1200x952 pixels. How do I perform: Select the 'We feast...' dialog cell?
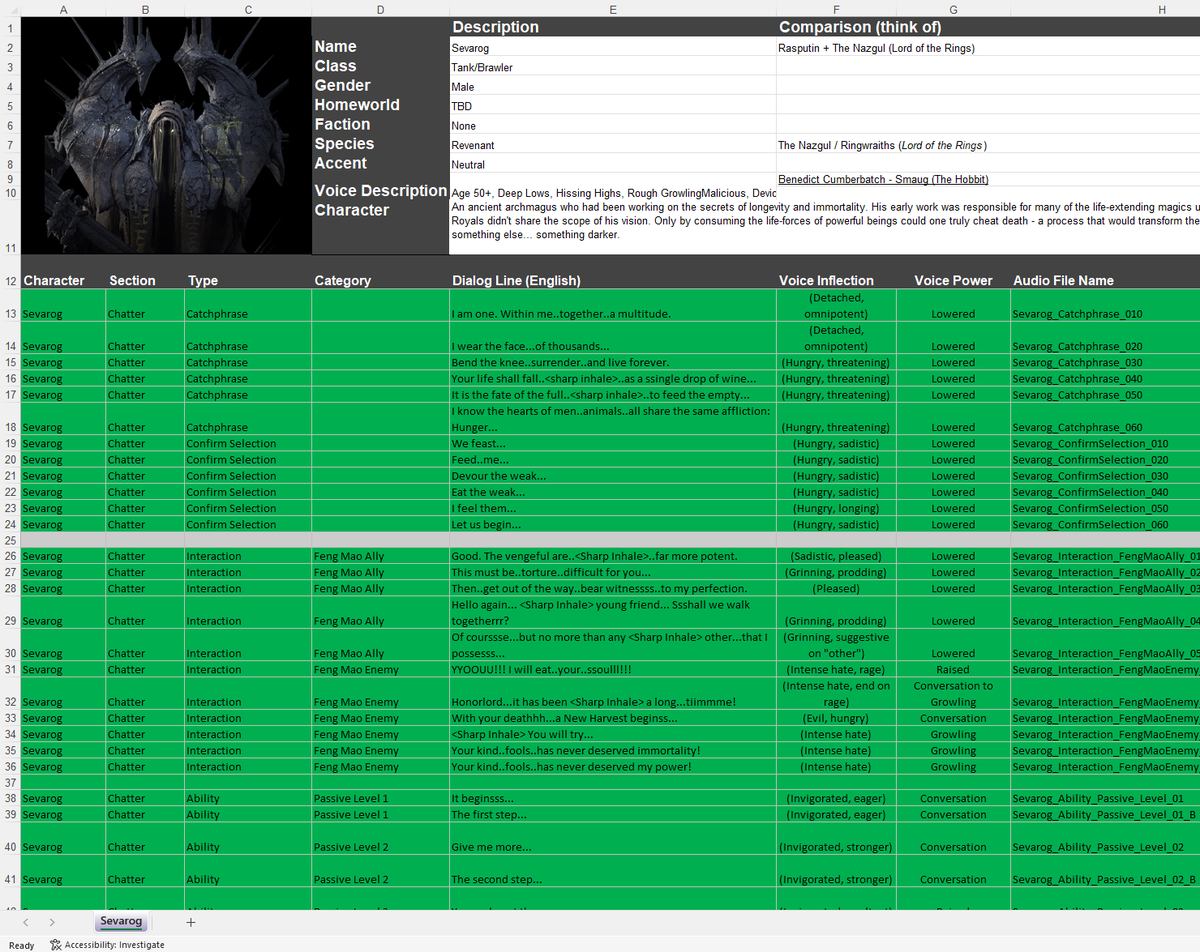612,443
